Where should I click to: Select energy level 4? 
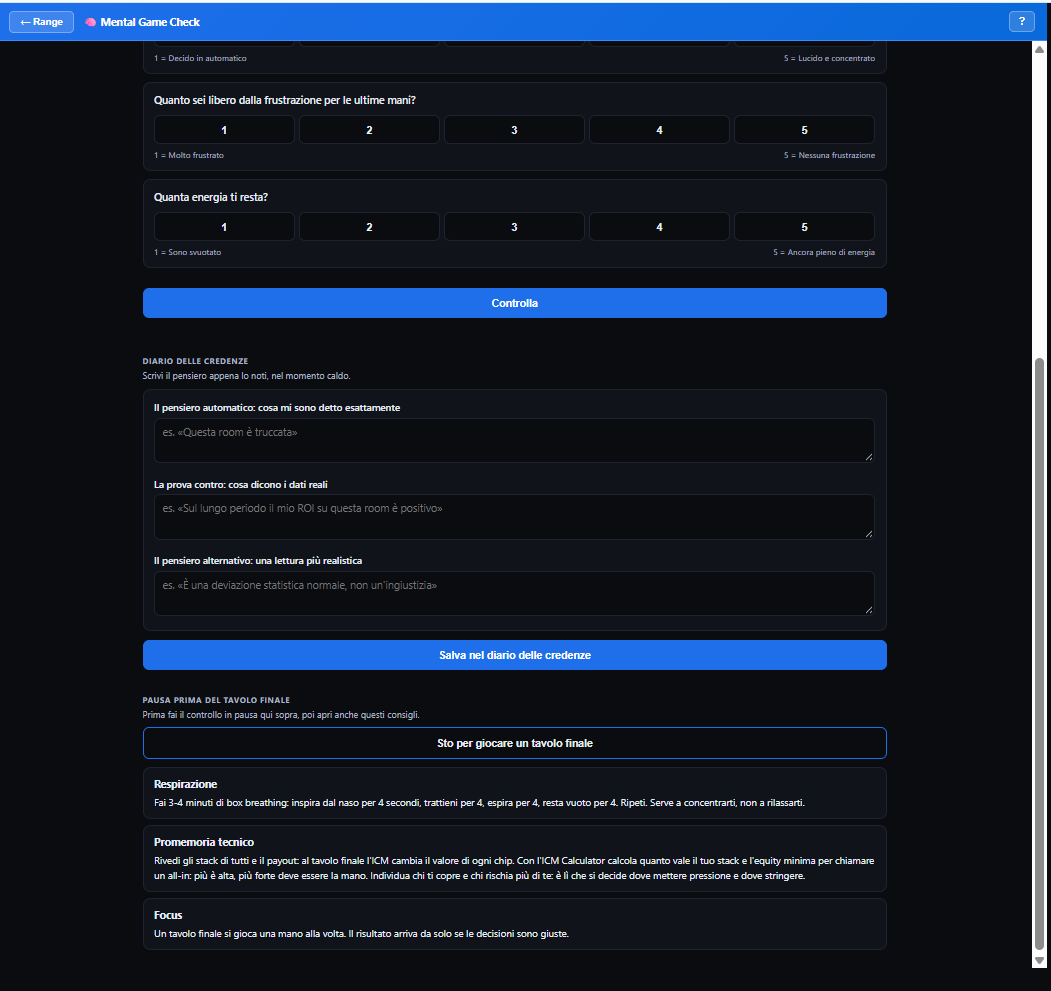click(x=660, y=227)
